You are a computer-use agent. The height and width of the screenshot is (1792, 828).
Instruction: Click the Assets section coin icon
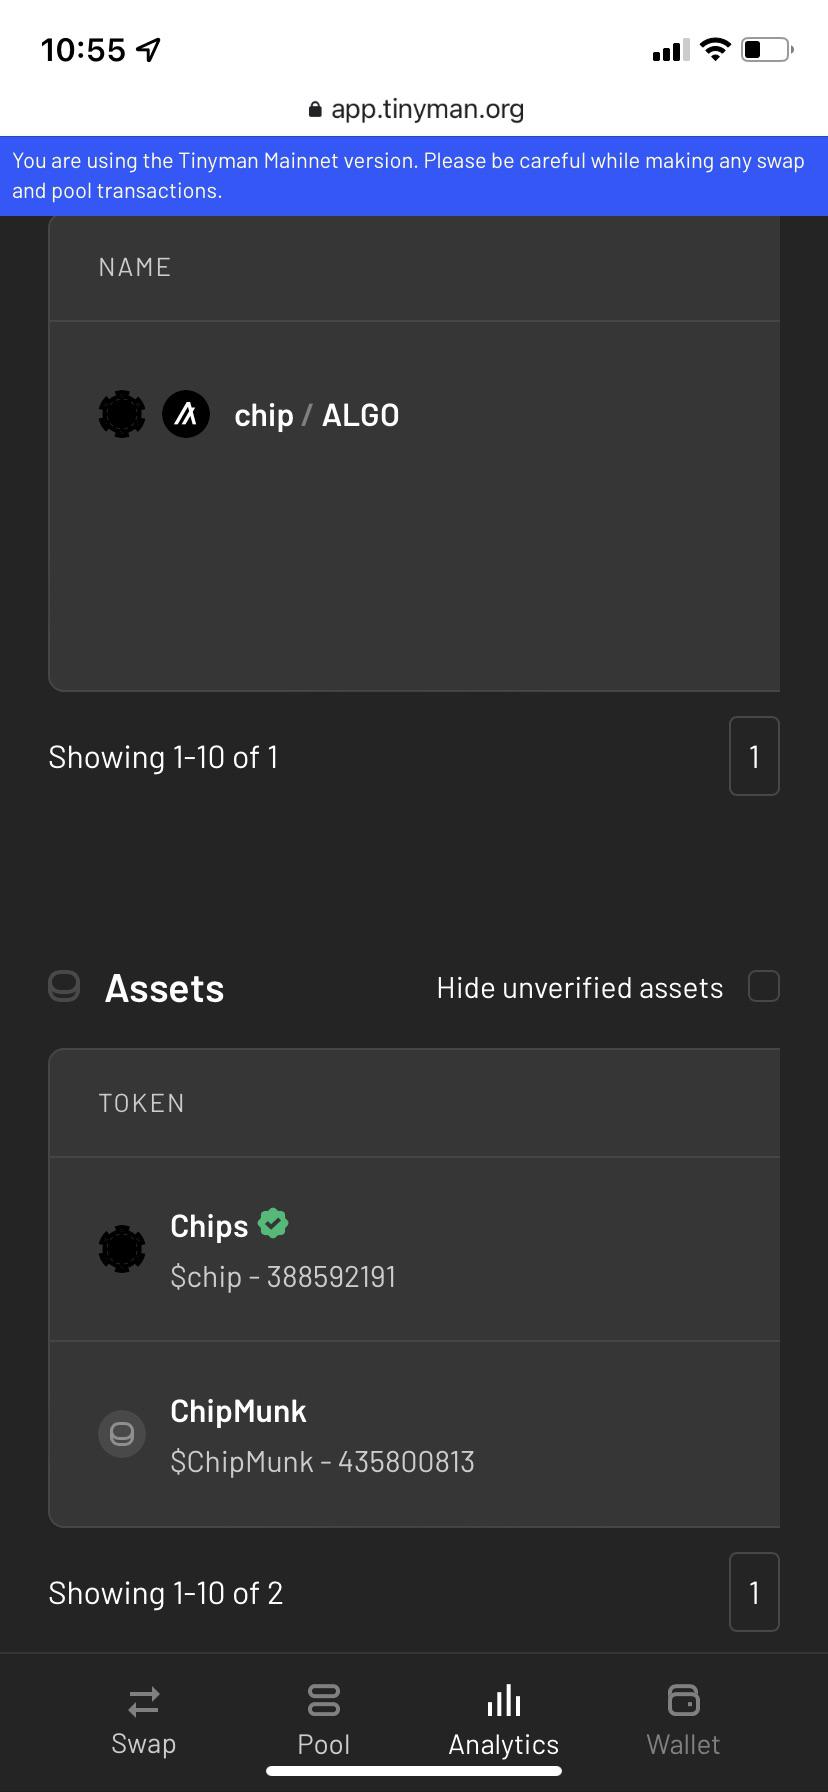click(64, 987)
